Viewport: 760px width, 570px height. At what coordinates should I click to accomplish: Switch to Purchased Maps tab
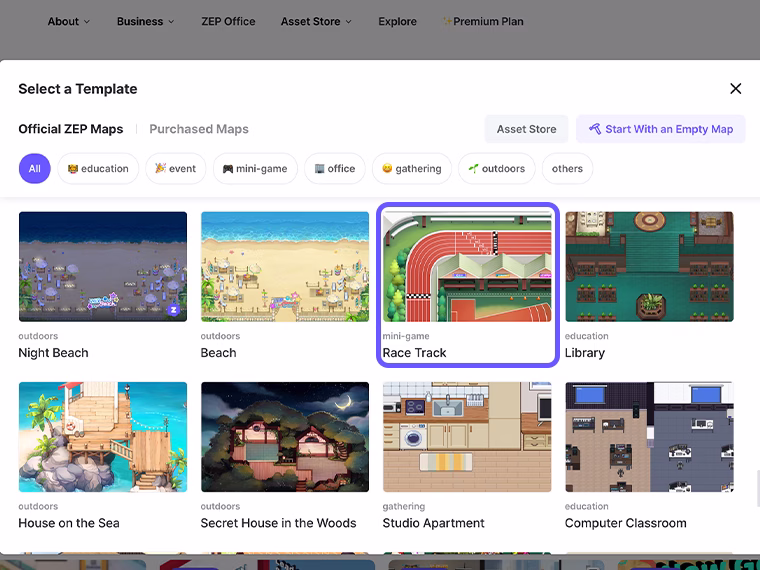pos(198,129)
